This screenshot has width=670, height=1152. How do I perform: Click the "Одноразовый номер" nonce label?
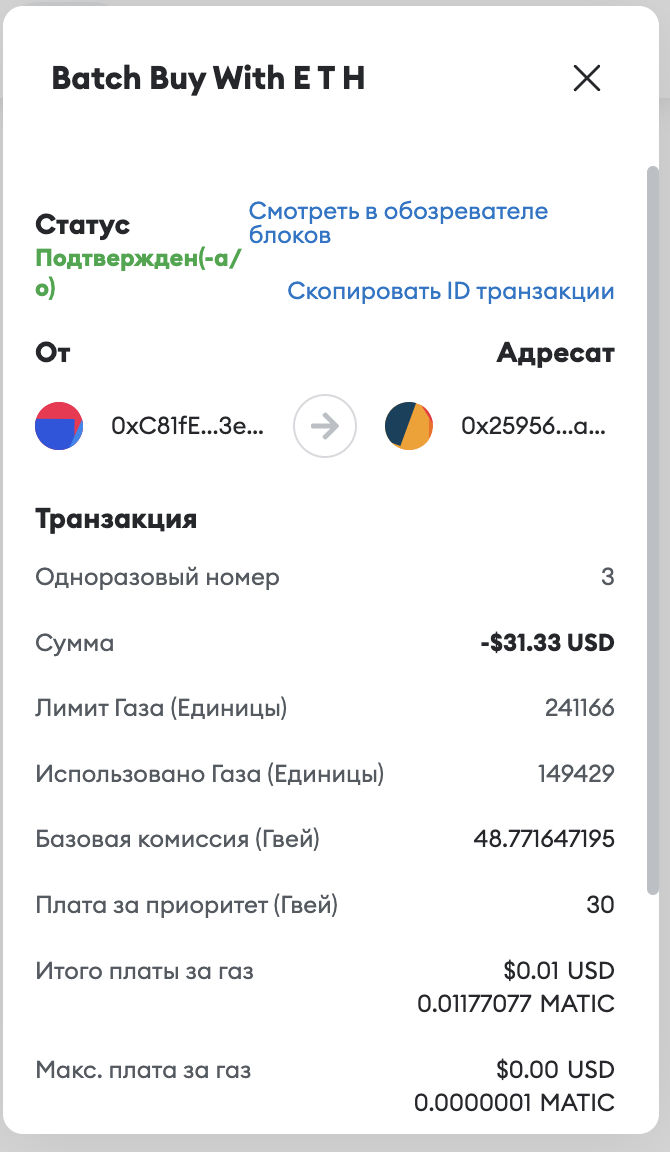tap(158, 577)
